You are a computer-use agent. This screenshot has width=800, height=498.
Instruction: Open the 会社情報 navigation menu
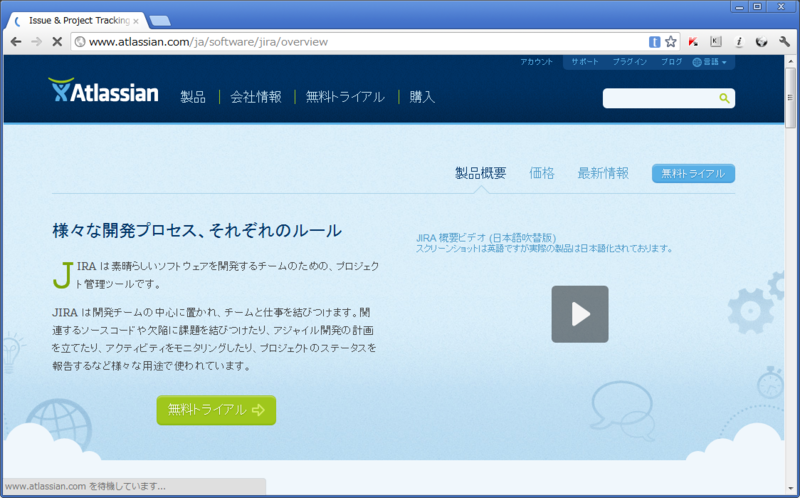pyautogui.click(x=256, y=96)
